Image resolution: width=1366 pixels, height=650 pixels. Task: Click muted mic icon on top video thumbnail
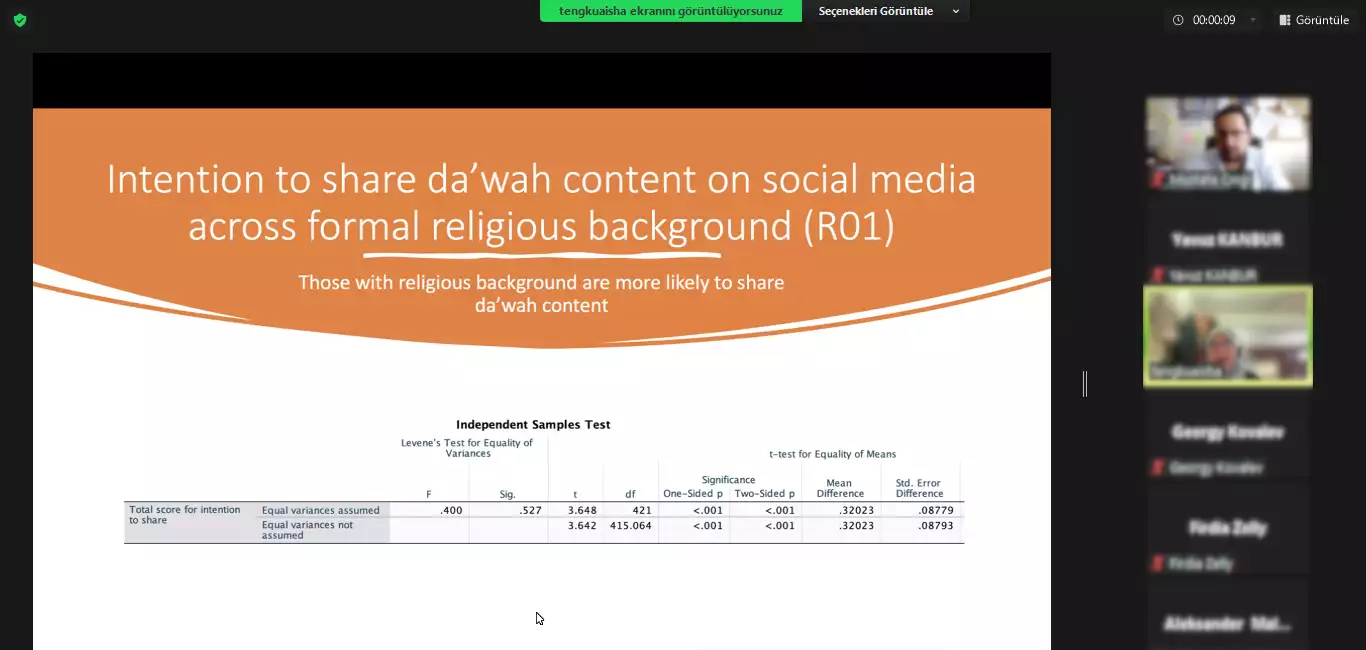[1158, 180]
